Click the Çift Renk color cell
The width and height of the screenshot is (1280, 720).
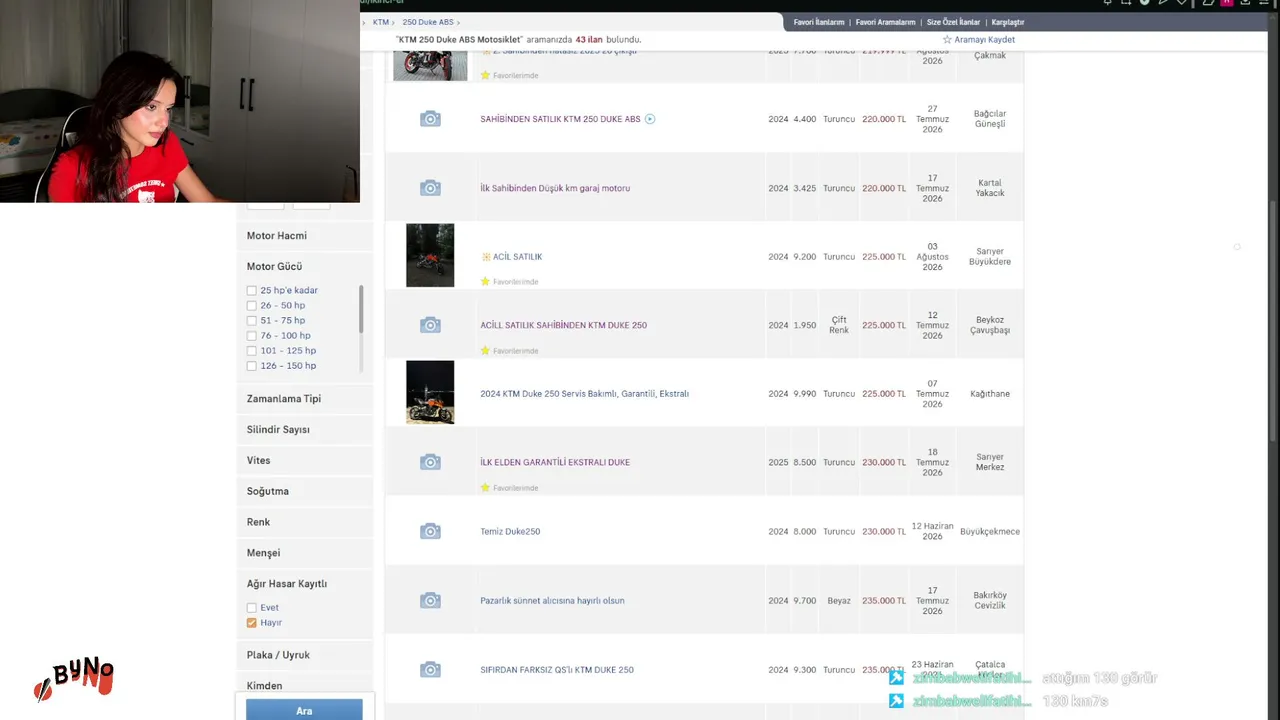839,325
